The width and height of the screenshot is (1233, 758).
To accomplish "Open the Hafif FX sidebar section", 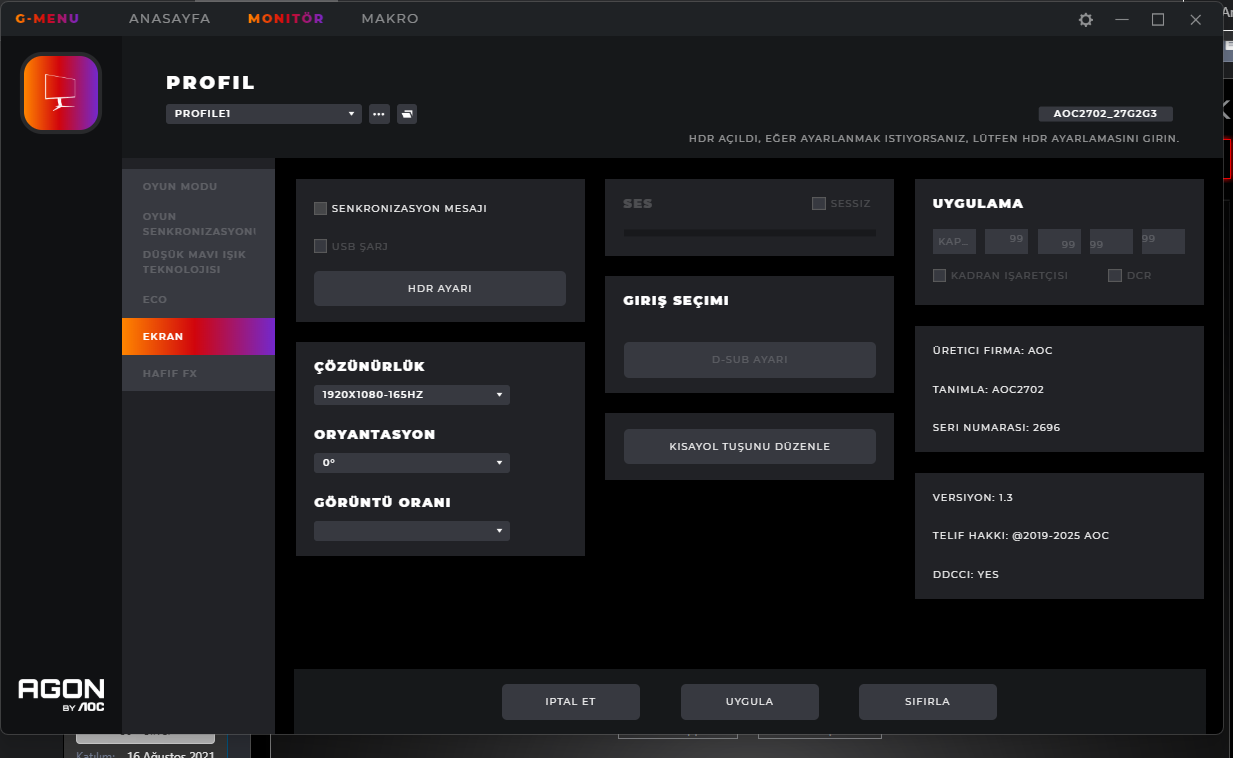I will pyautogui.click(x=198, y=374).
